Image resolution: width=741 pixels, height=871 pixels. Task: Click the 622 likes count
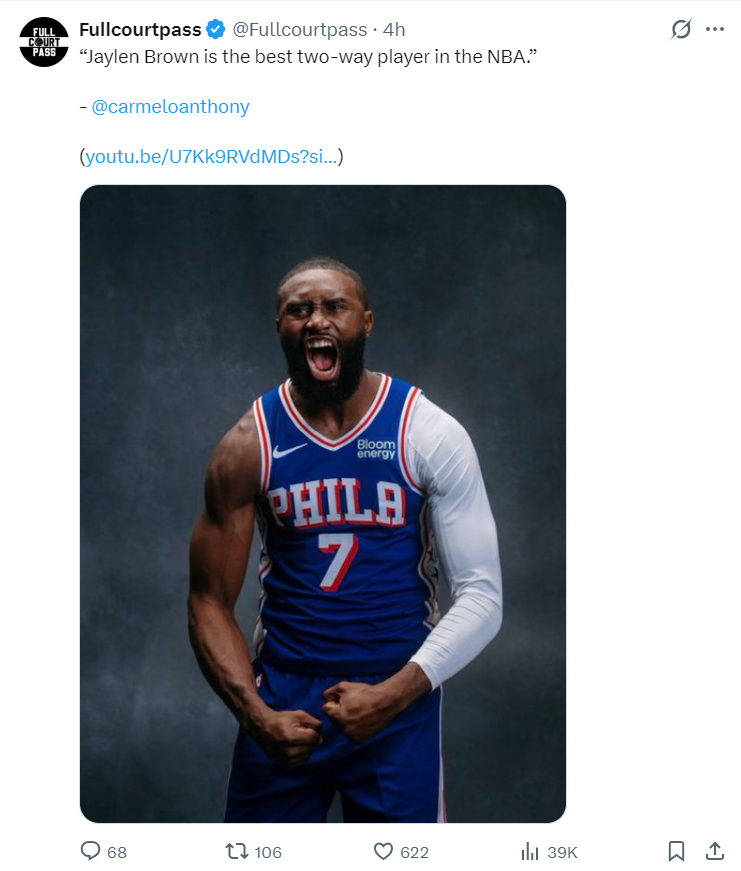click(x=414, y=852)
